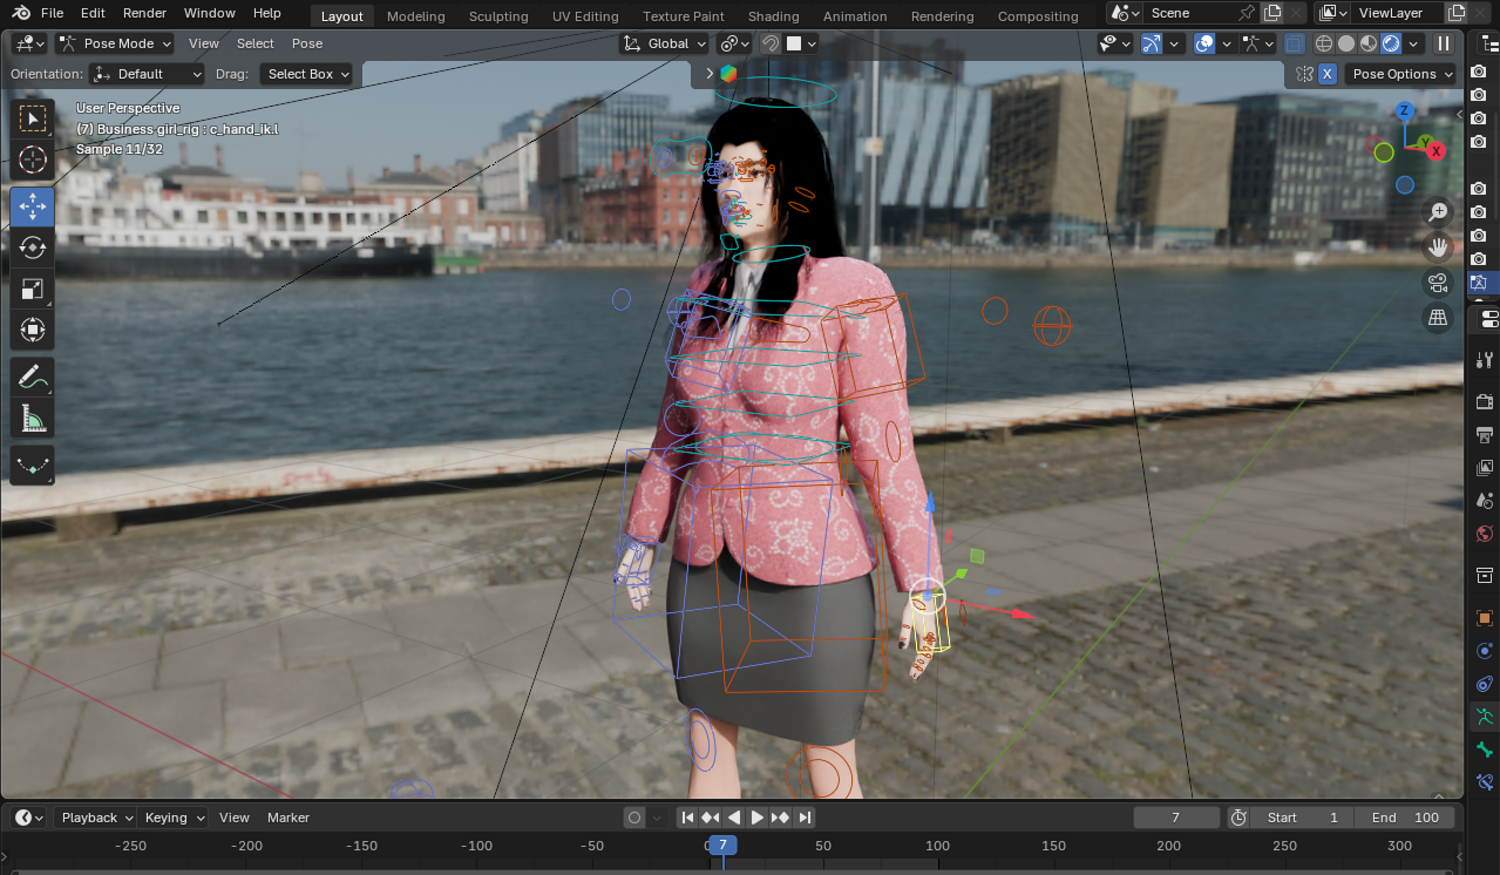Switch to solid viewport shading
The height and width of the screenshot is (875, 1500).
[1346, 44]
